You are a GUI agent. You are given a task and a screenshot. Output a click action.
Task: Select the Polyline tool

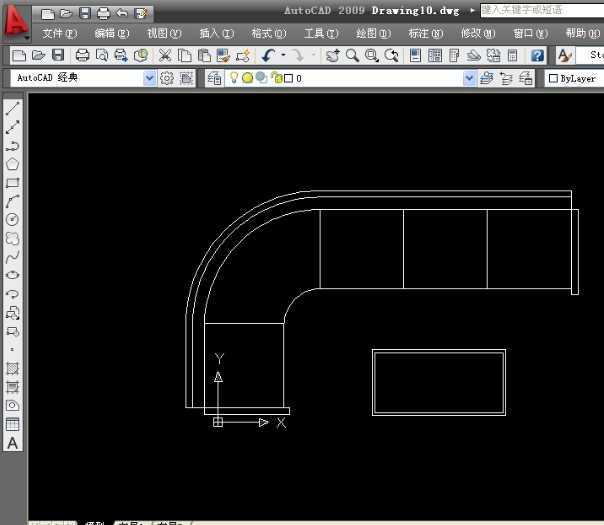point(12,146)
